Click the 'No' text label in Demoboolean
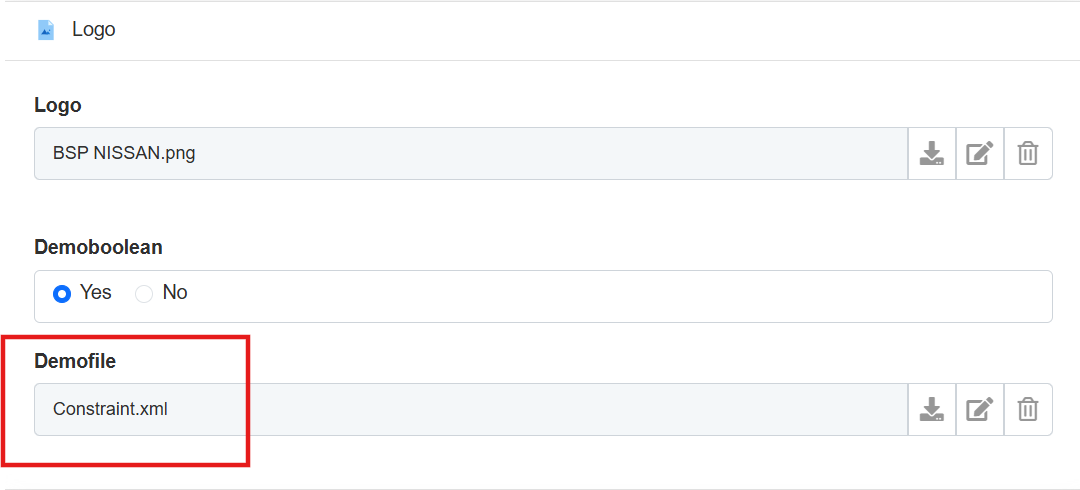Viewport: 1080px width, 490px height. [175, 293]
